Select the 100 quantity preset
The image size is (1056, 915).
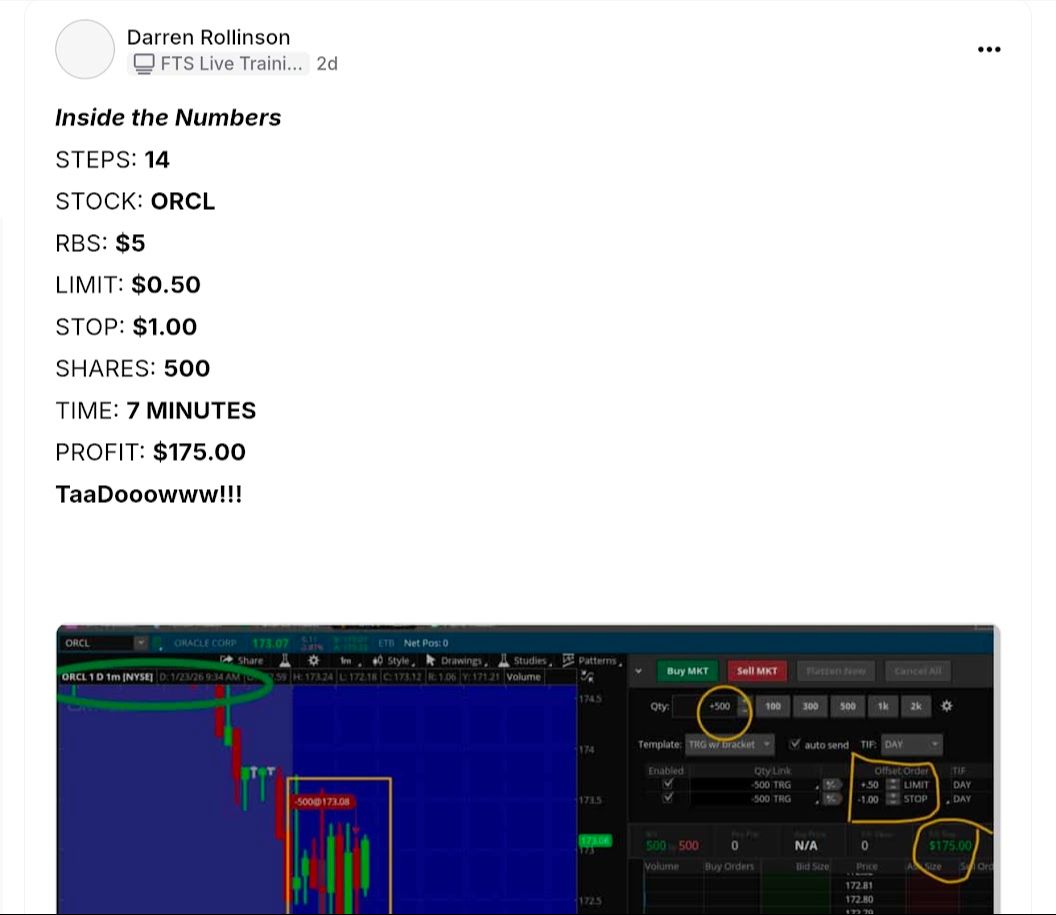772,706
